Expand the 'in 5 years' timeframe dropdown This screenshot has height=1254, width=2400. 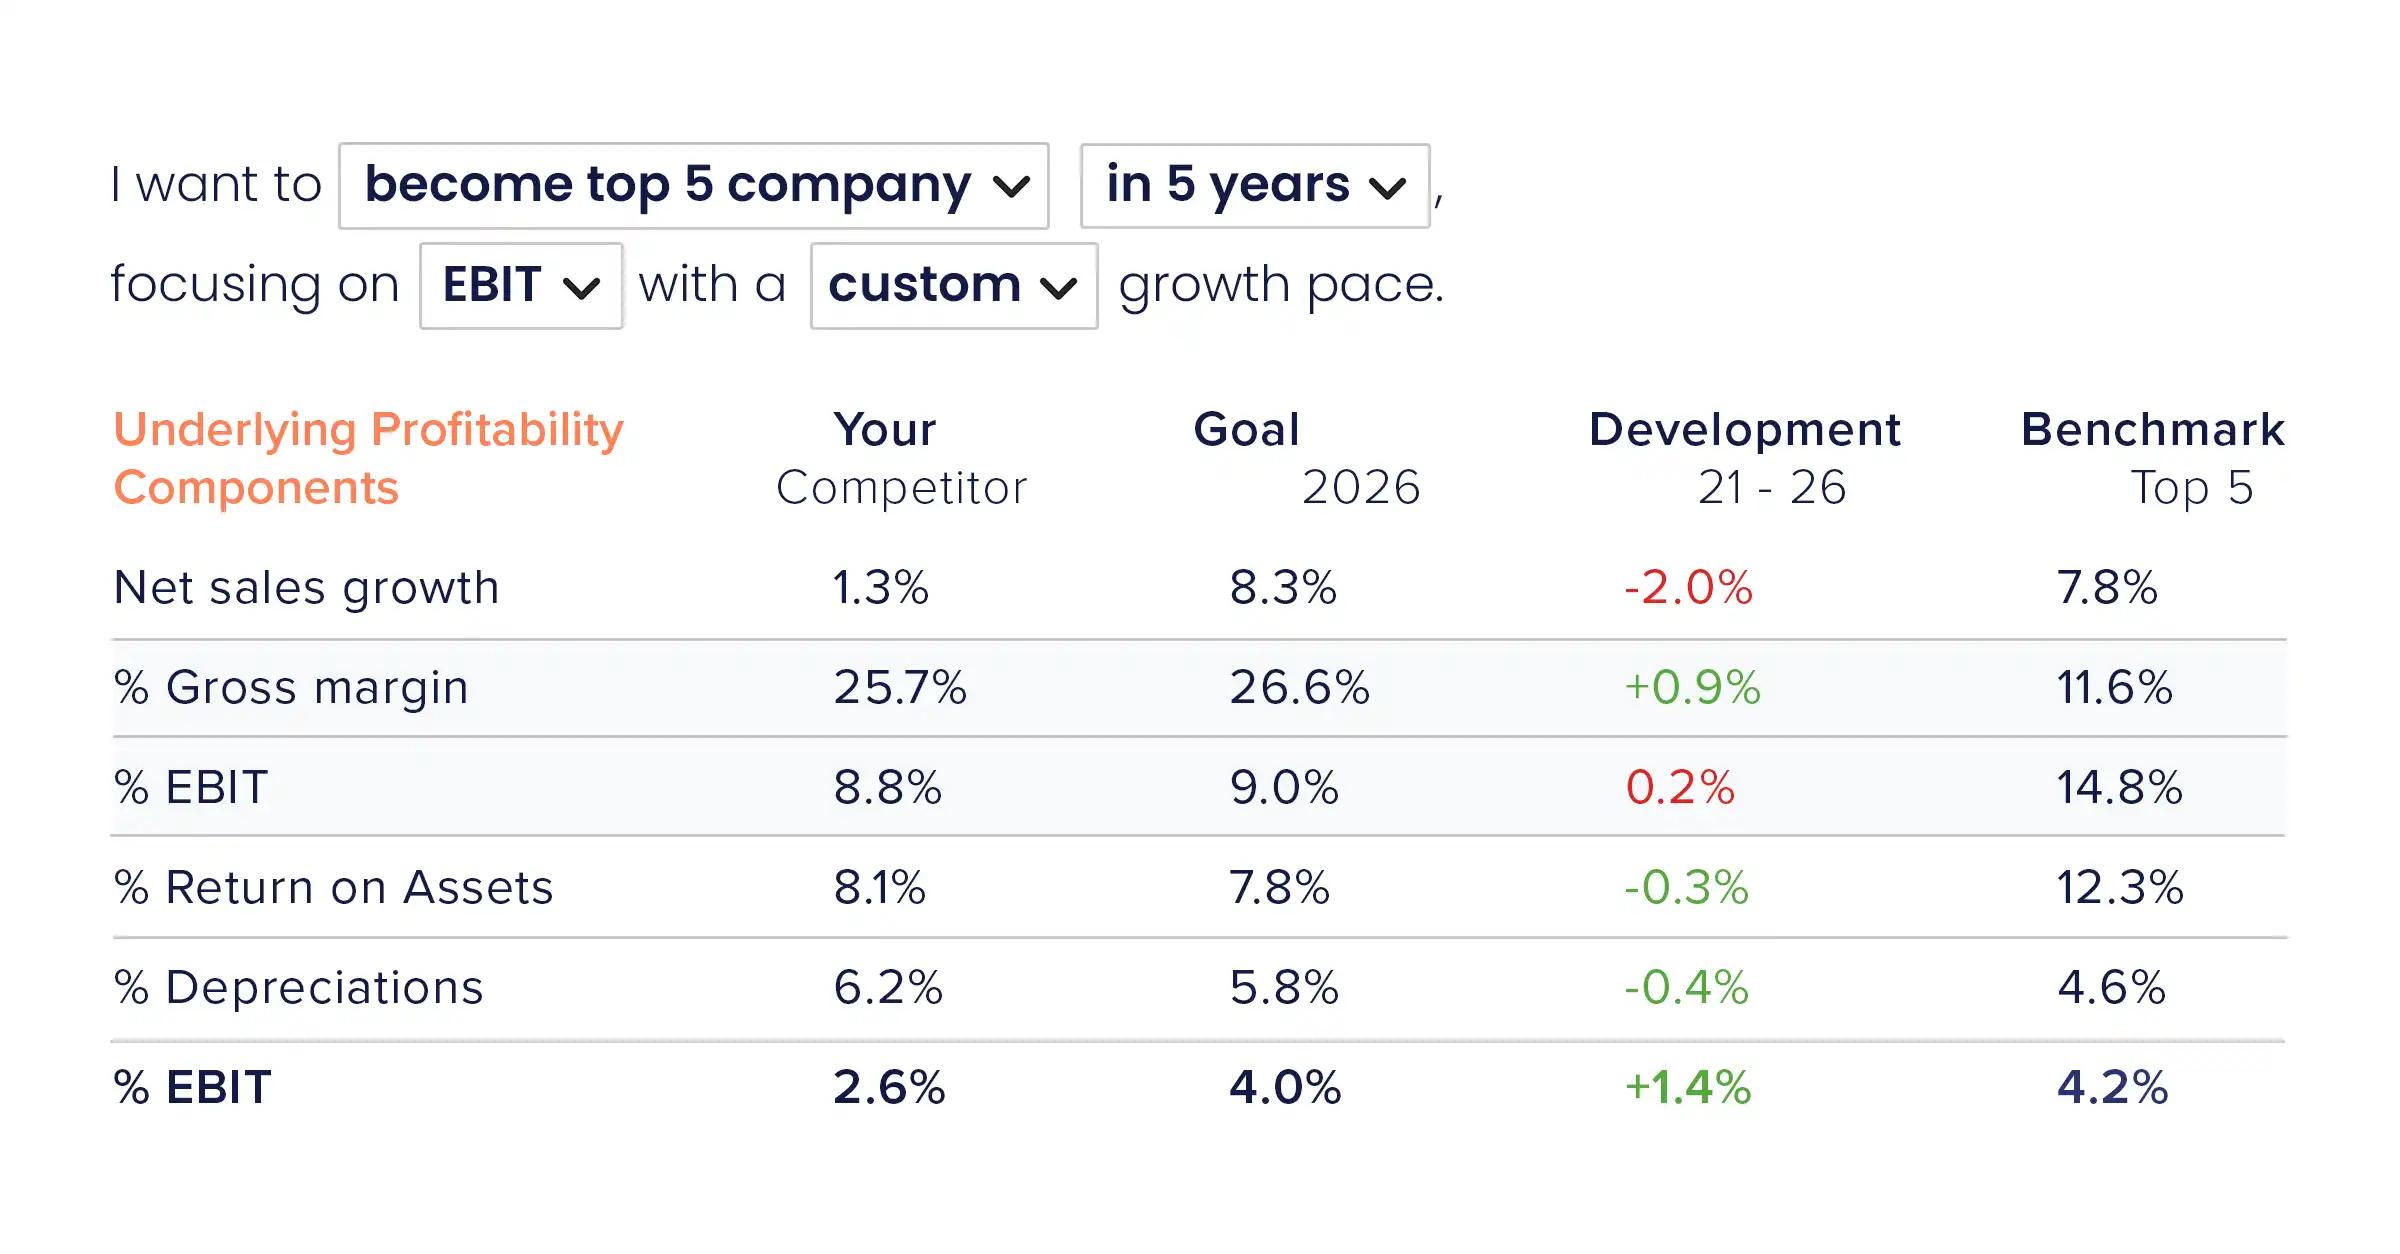pyautogui.click(x=1255, y=186)
